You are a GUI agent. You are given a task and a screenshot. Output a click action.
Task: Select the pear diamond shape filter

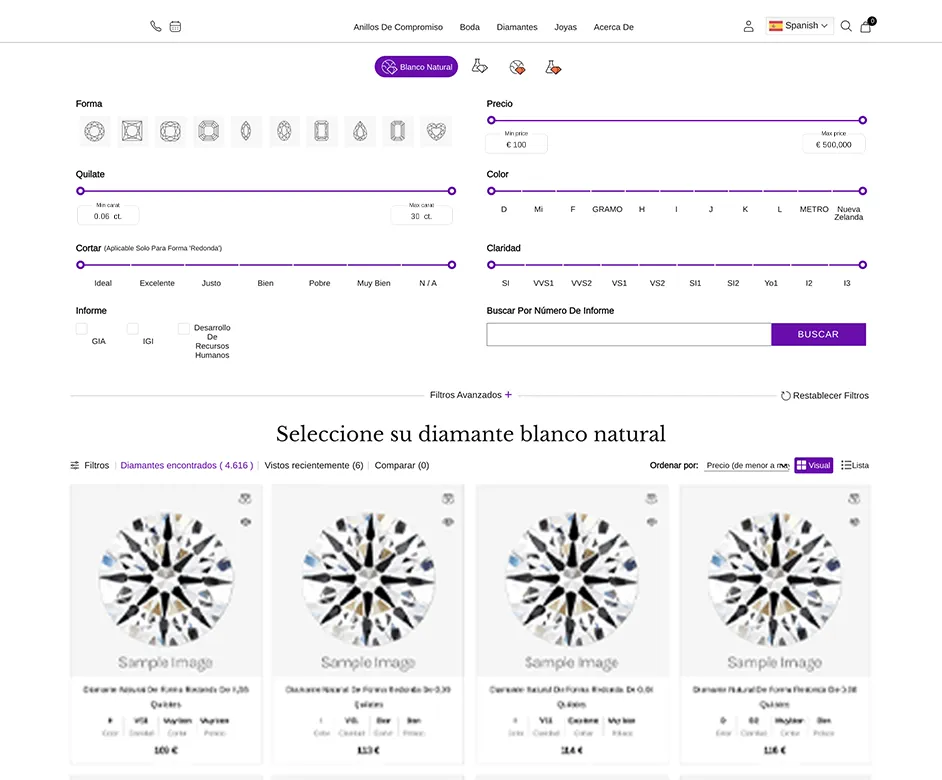coord(359,131)
